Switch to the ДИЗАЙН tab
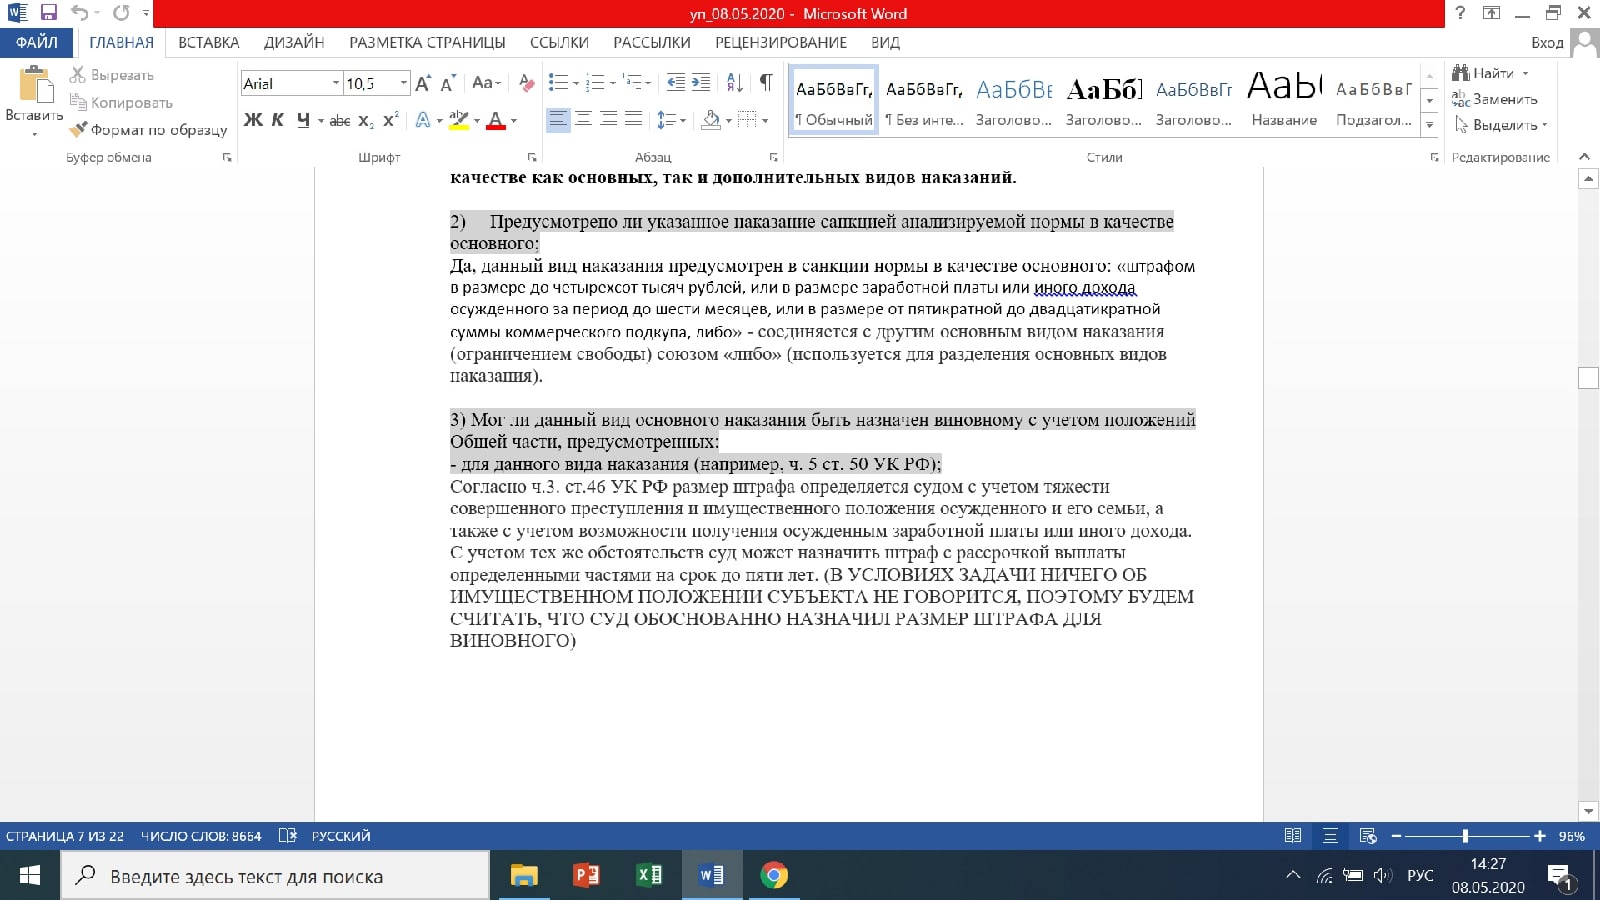This screenshot has height=900, width=1600. [x=294, y=42]
